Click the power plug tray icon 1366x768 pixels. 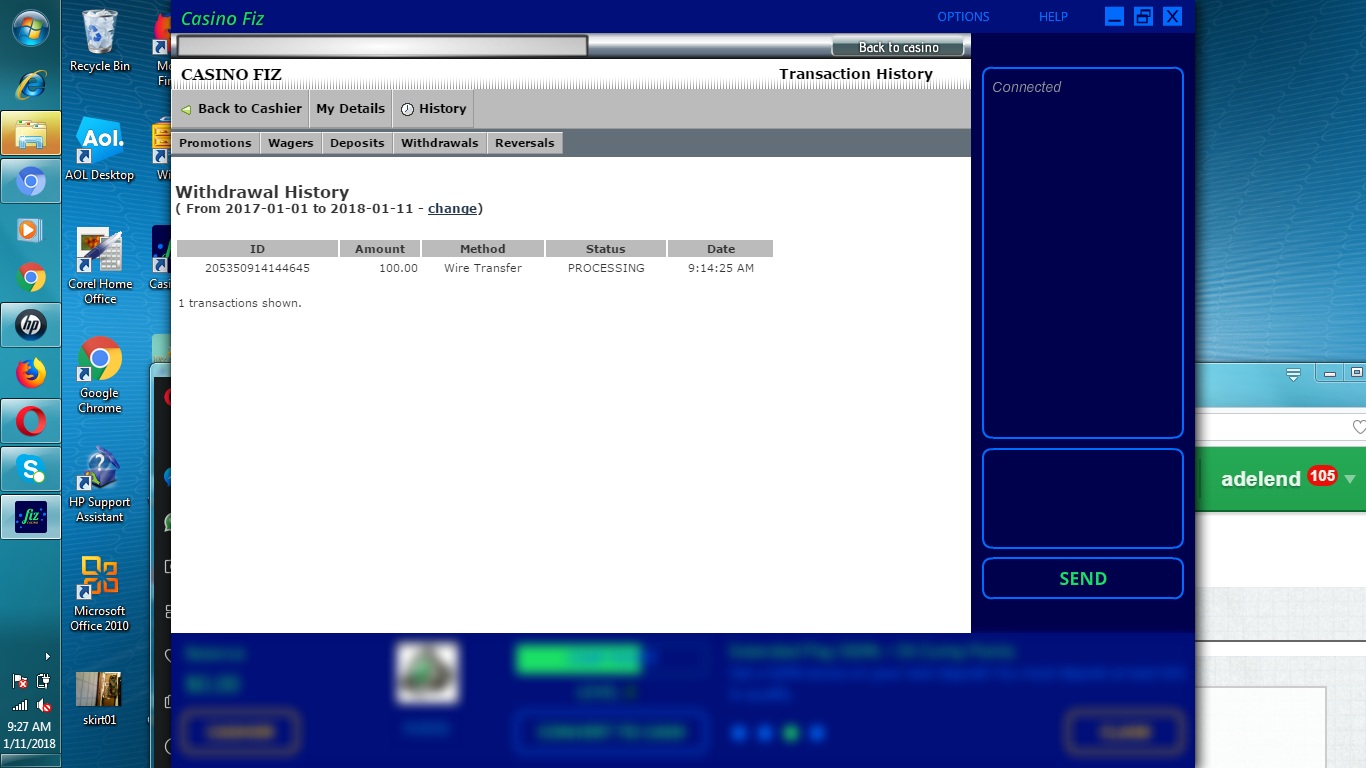43,682
